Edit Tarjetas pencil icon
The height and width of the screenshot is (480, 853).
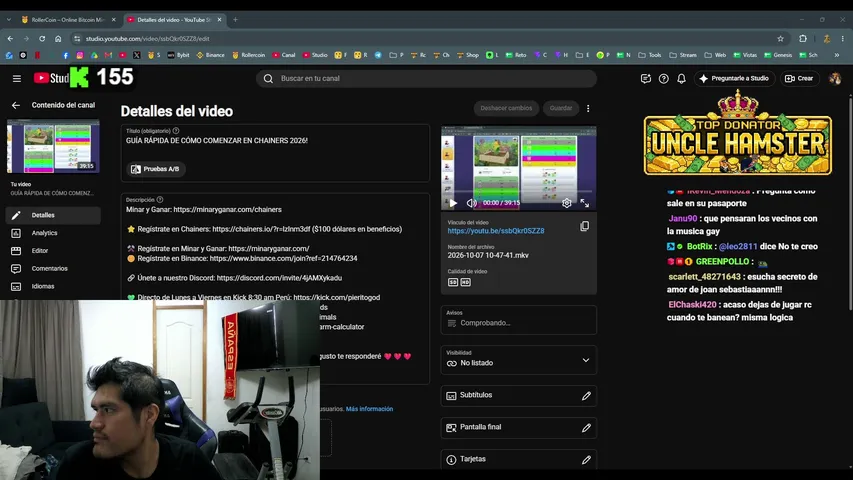pos(586,460)
